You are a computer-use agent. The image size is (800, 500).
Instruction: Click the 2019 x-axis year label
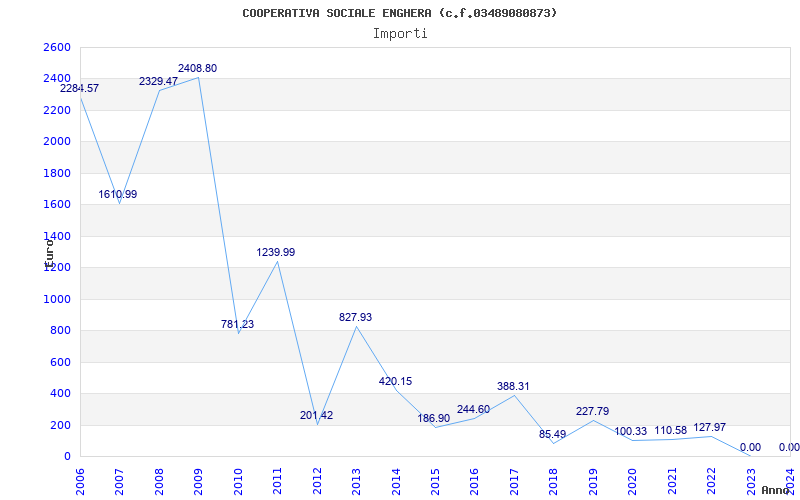[x=593, y=482]
